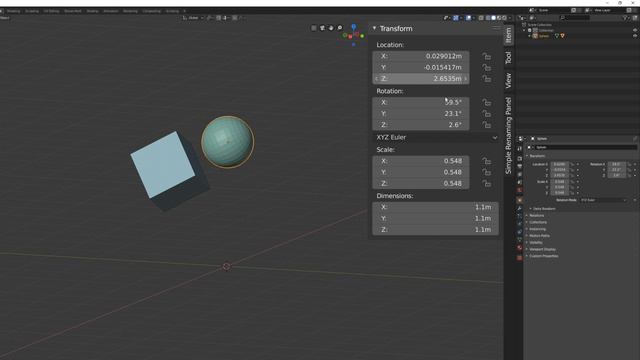Click the zoom magnifier icon in viewport
This screenshot has width=640, height=360.
point(340,28)
